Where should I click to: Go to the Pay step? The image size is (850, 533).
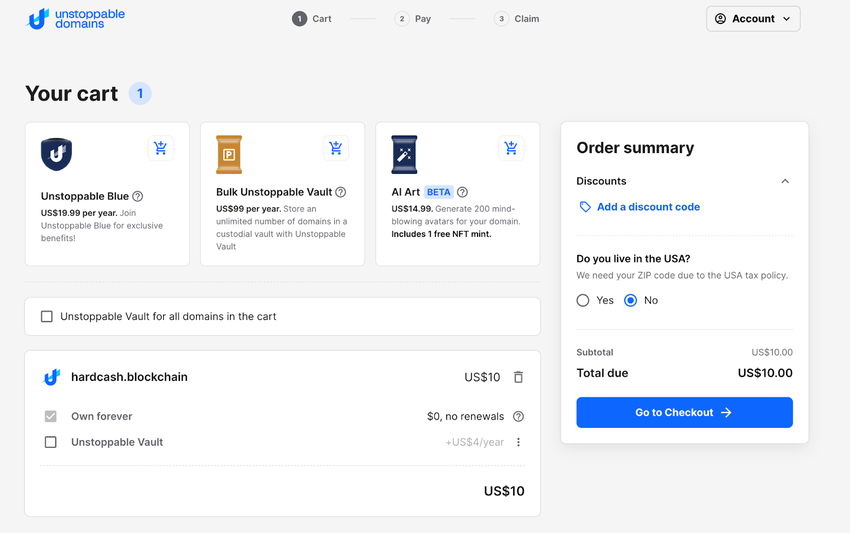pyautogui.click(x=413, y=19)
